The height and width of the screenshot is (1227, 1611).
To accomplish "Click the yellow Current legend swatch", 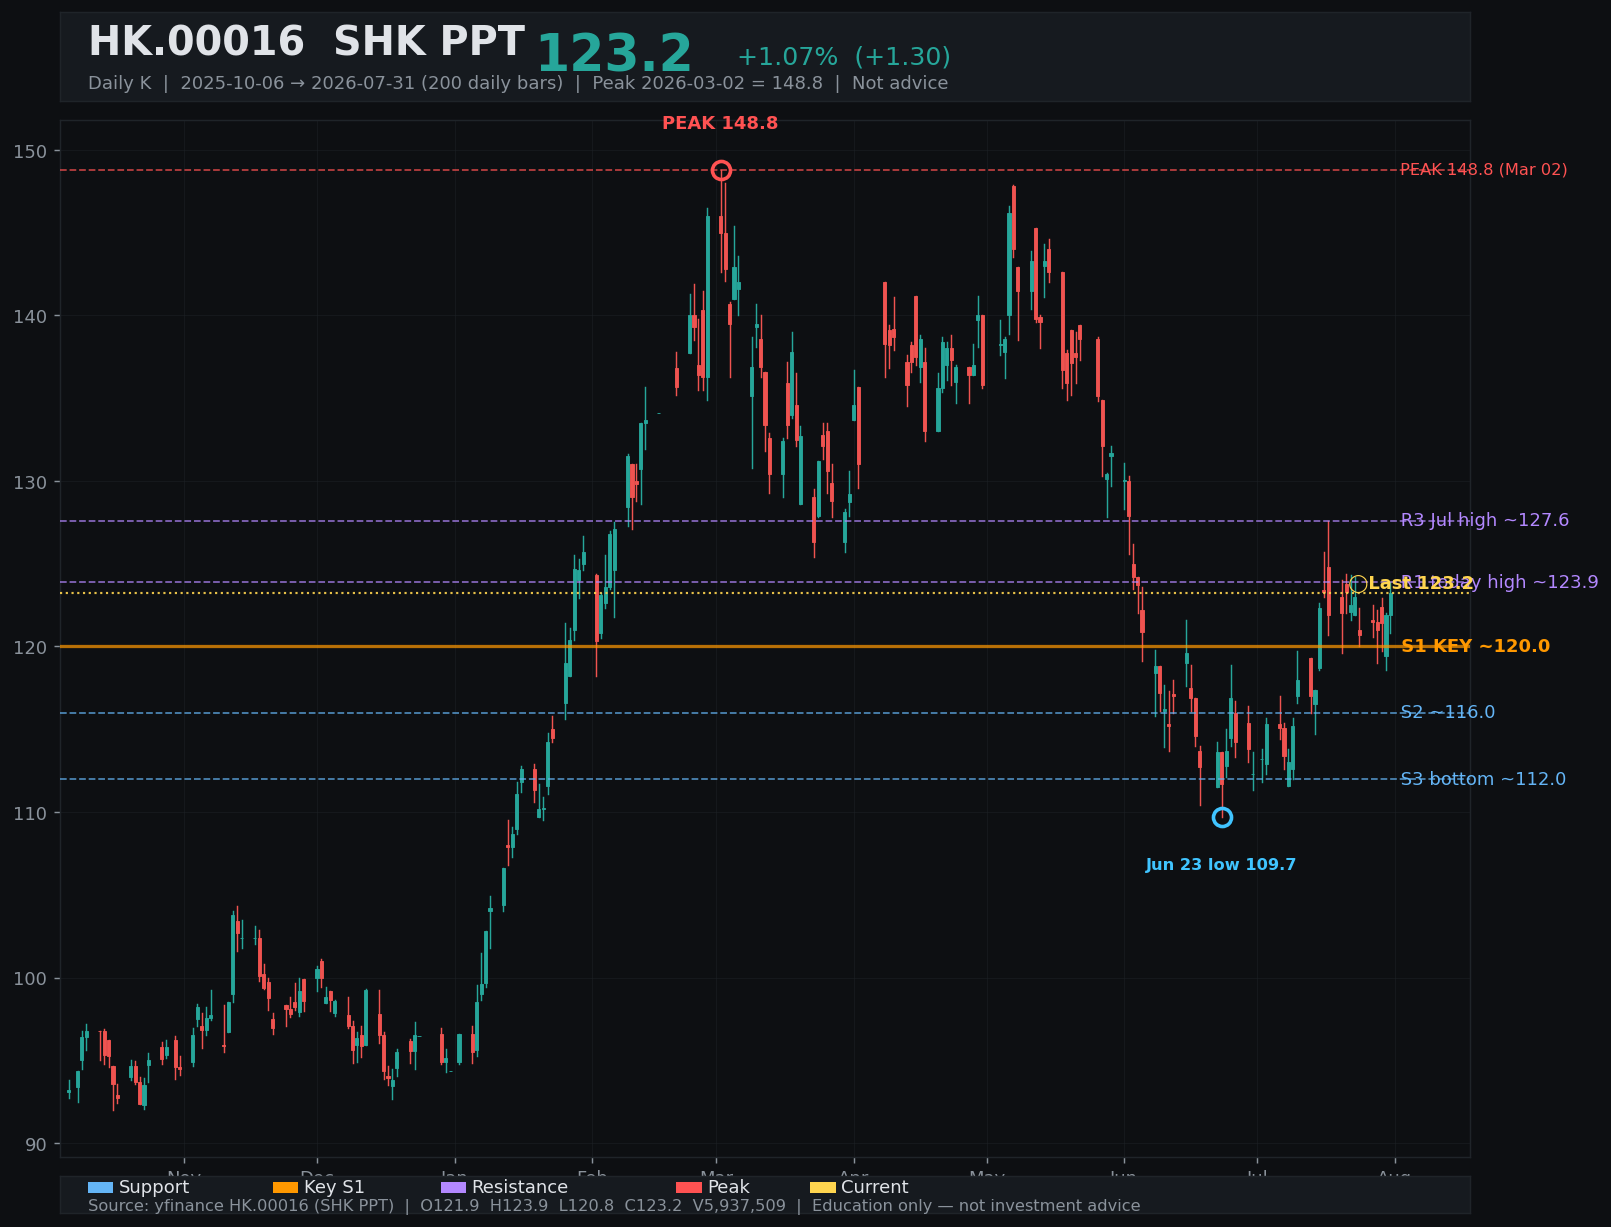I will 822,1187.
